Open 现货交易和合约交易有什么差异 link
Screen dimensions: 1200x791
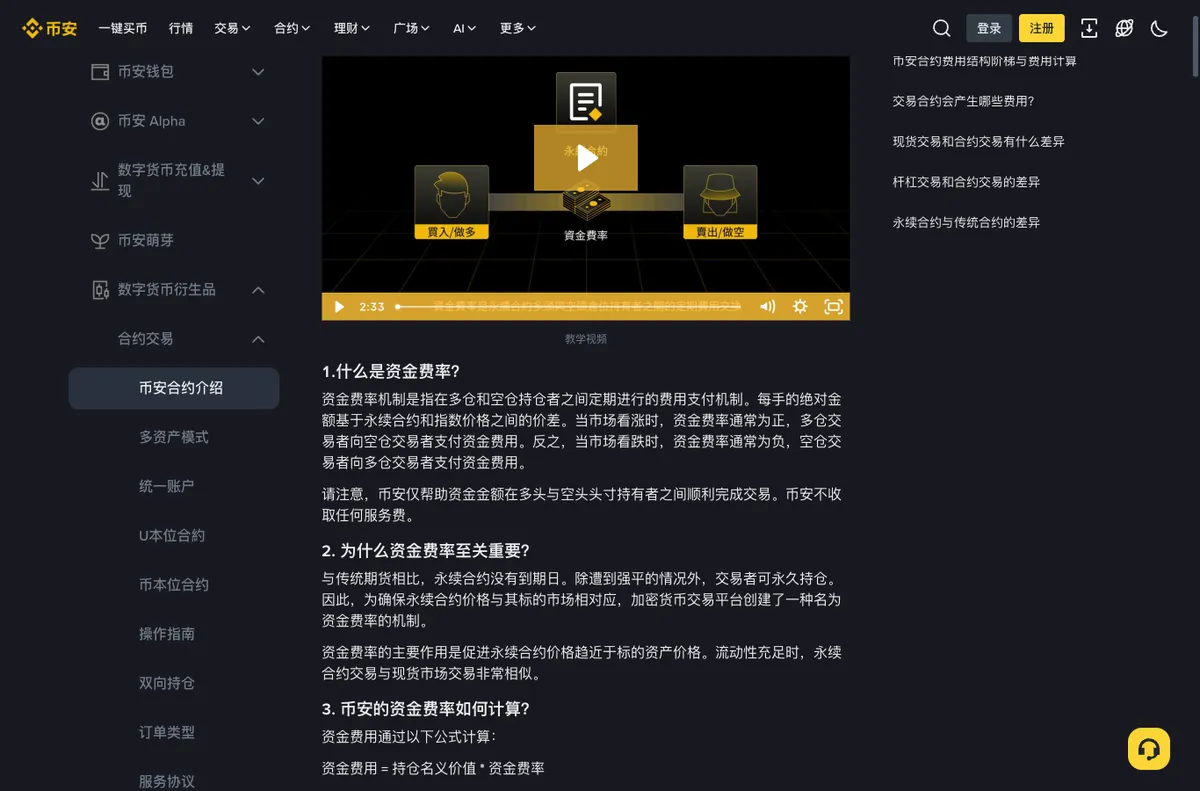point(979,142)
